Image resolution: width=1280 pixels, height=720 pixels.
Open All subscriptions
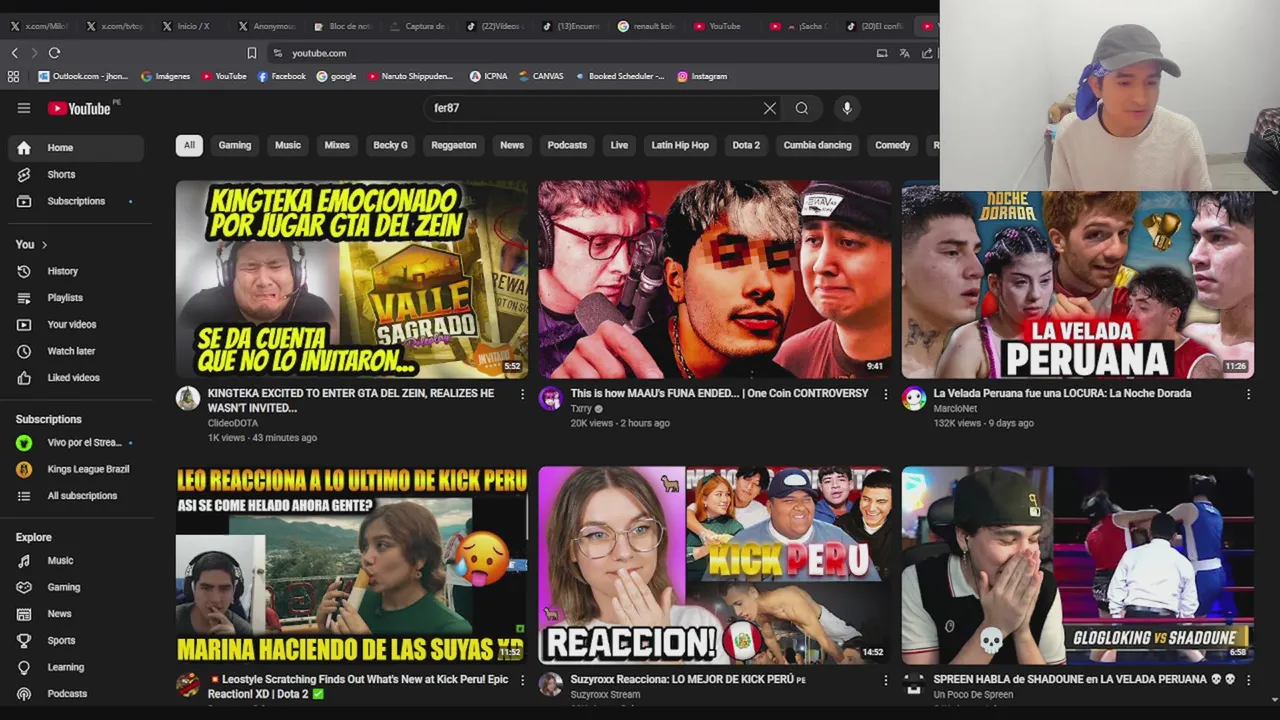(76, 496)
